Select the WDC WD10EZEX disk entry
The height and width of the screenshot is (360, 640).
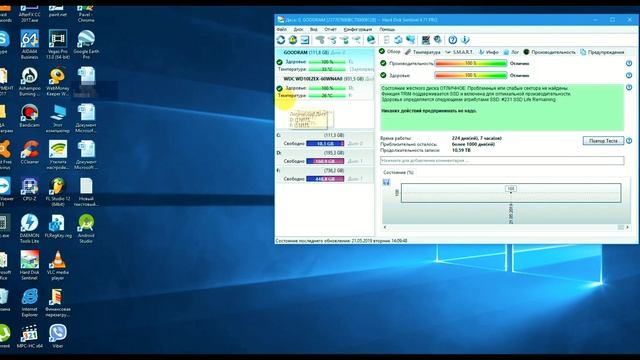[325, 87]
